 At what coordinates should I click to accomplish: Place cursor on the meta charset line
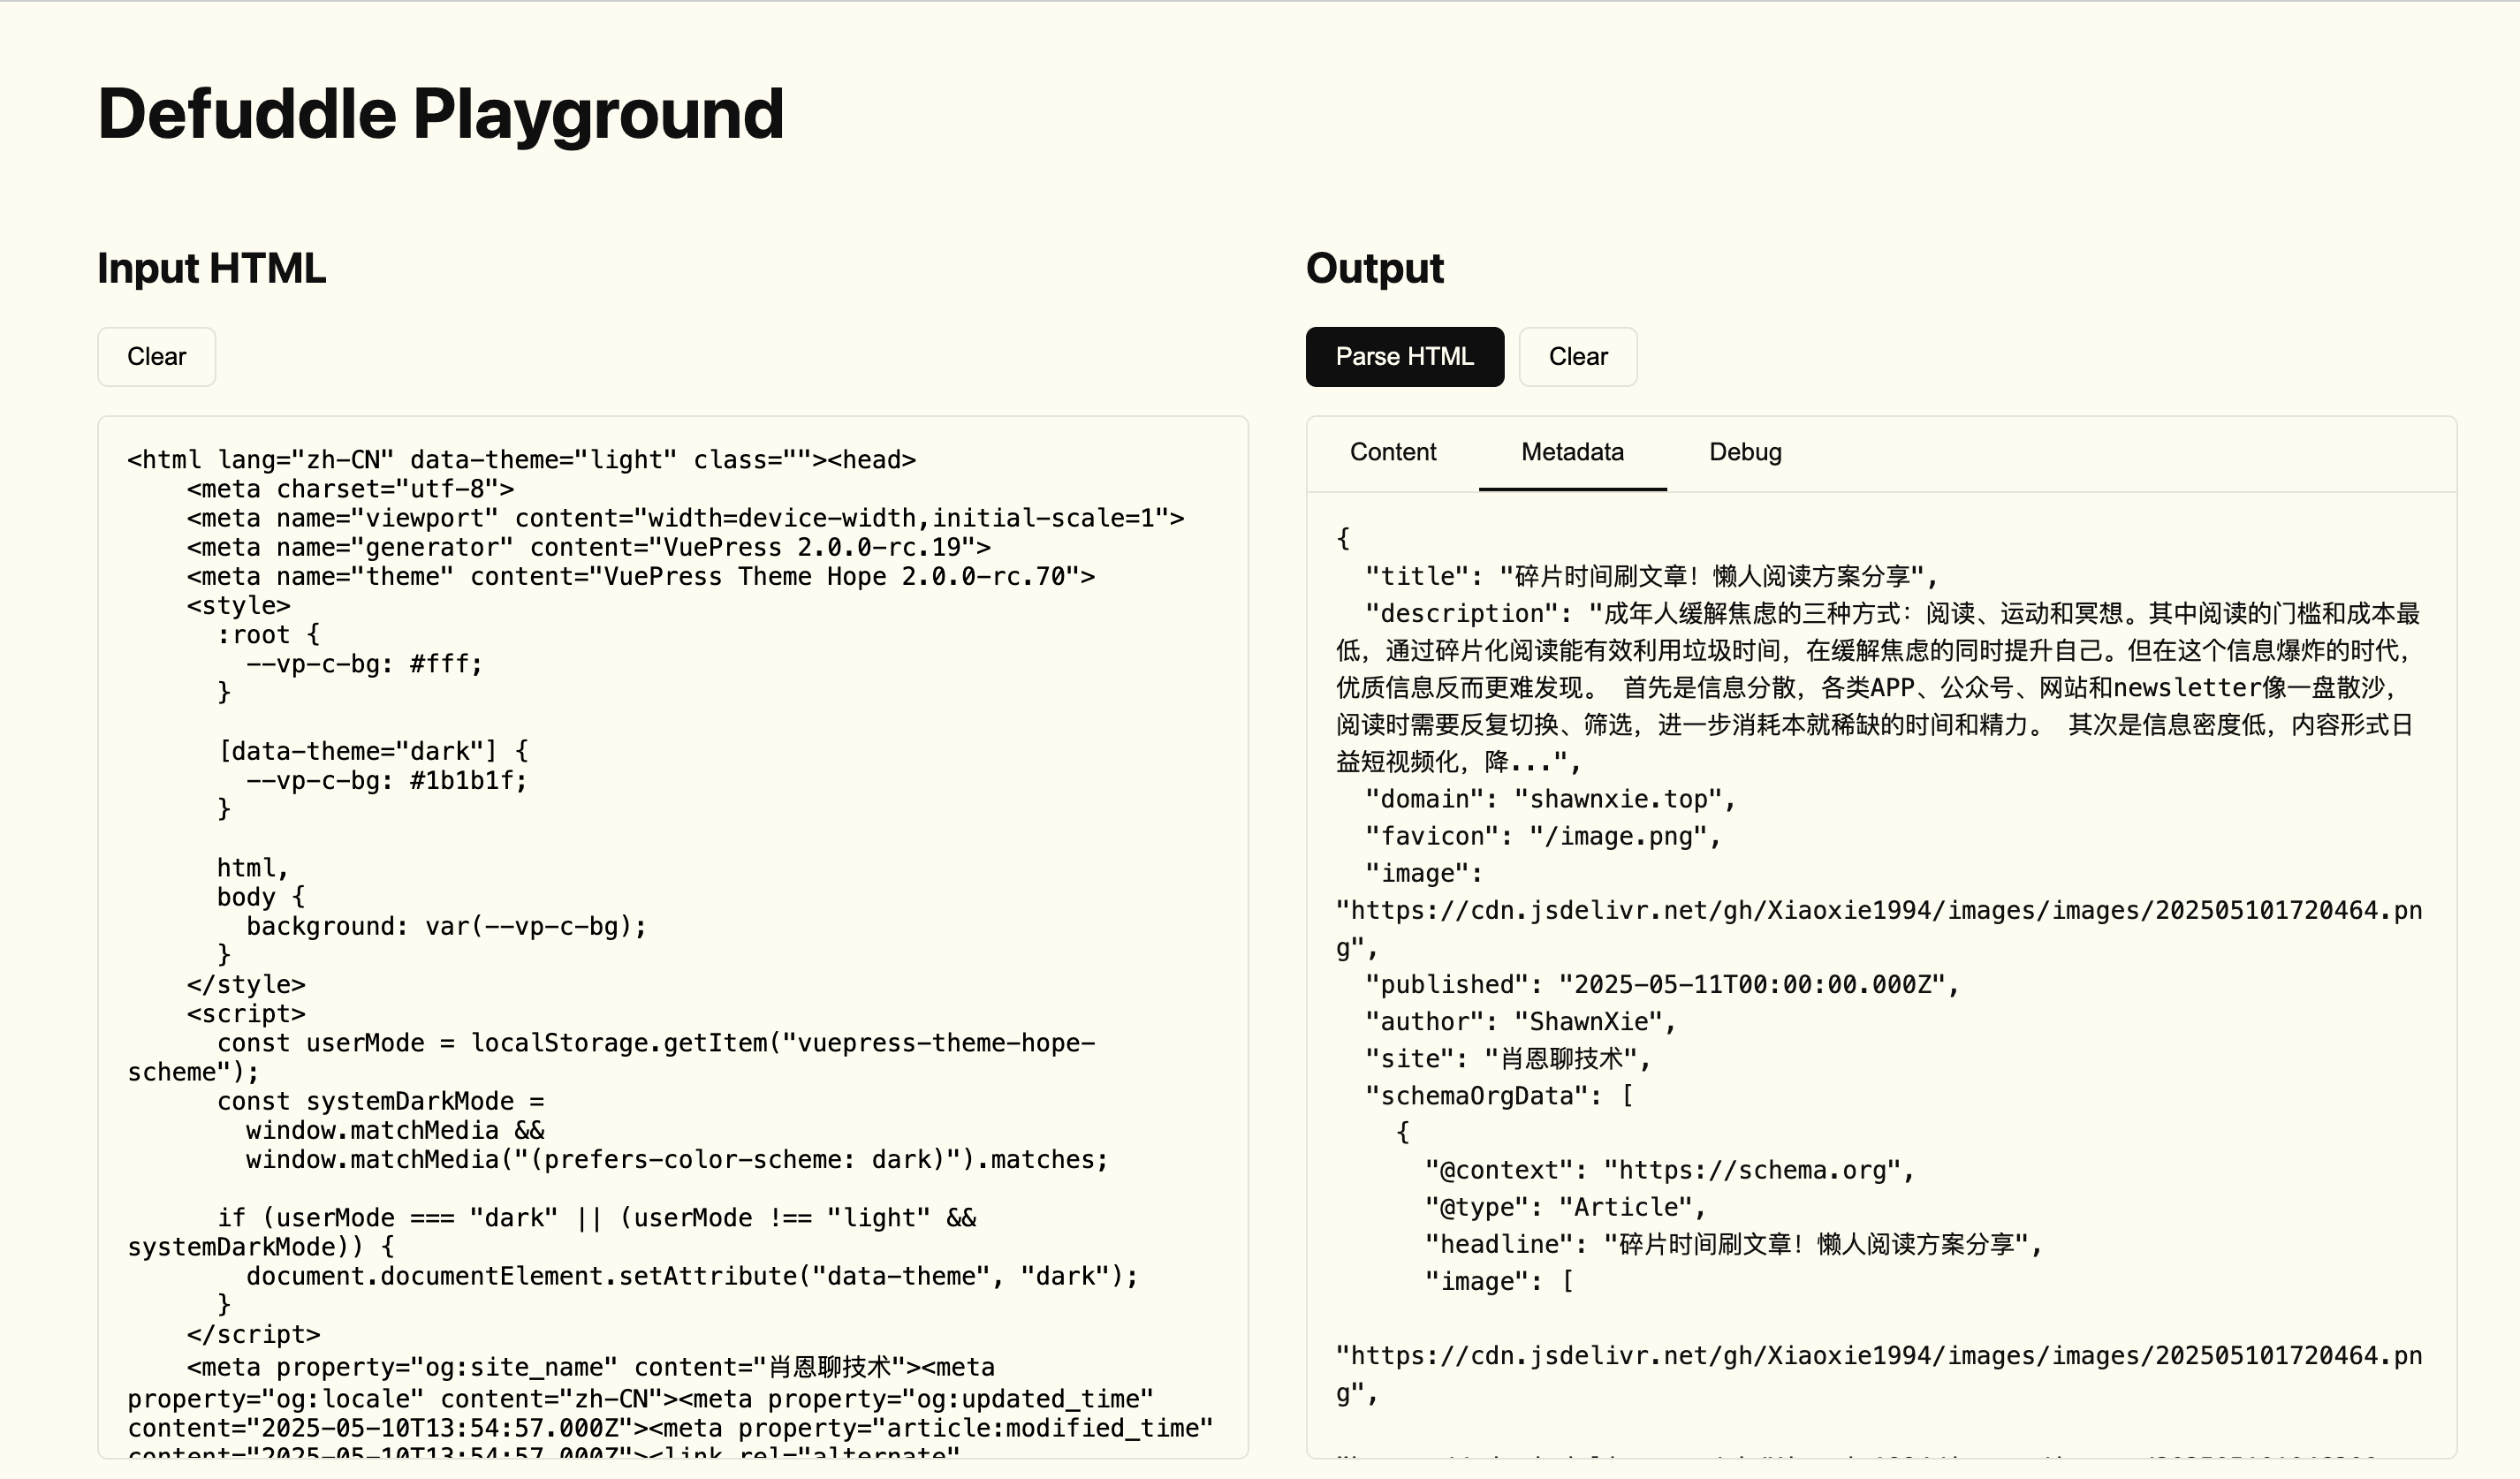pos(350,489)
